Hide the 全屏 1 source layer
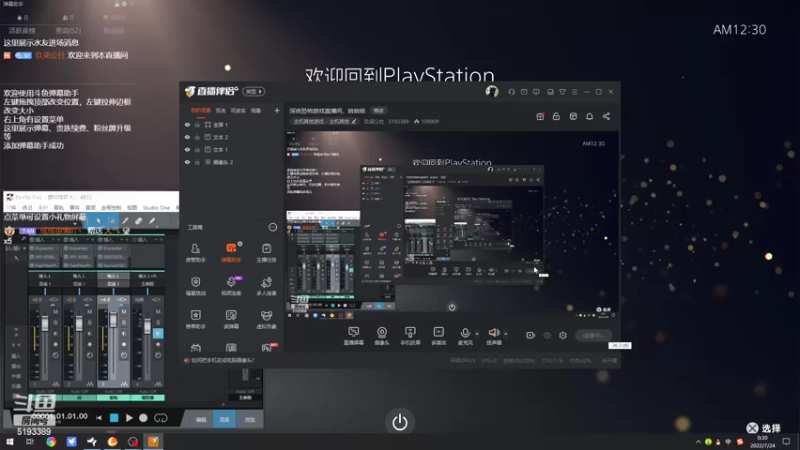This screenshot has width=800, height=450. 187,124
